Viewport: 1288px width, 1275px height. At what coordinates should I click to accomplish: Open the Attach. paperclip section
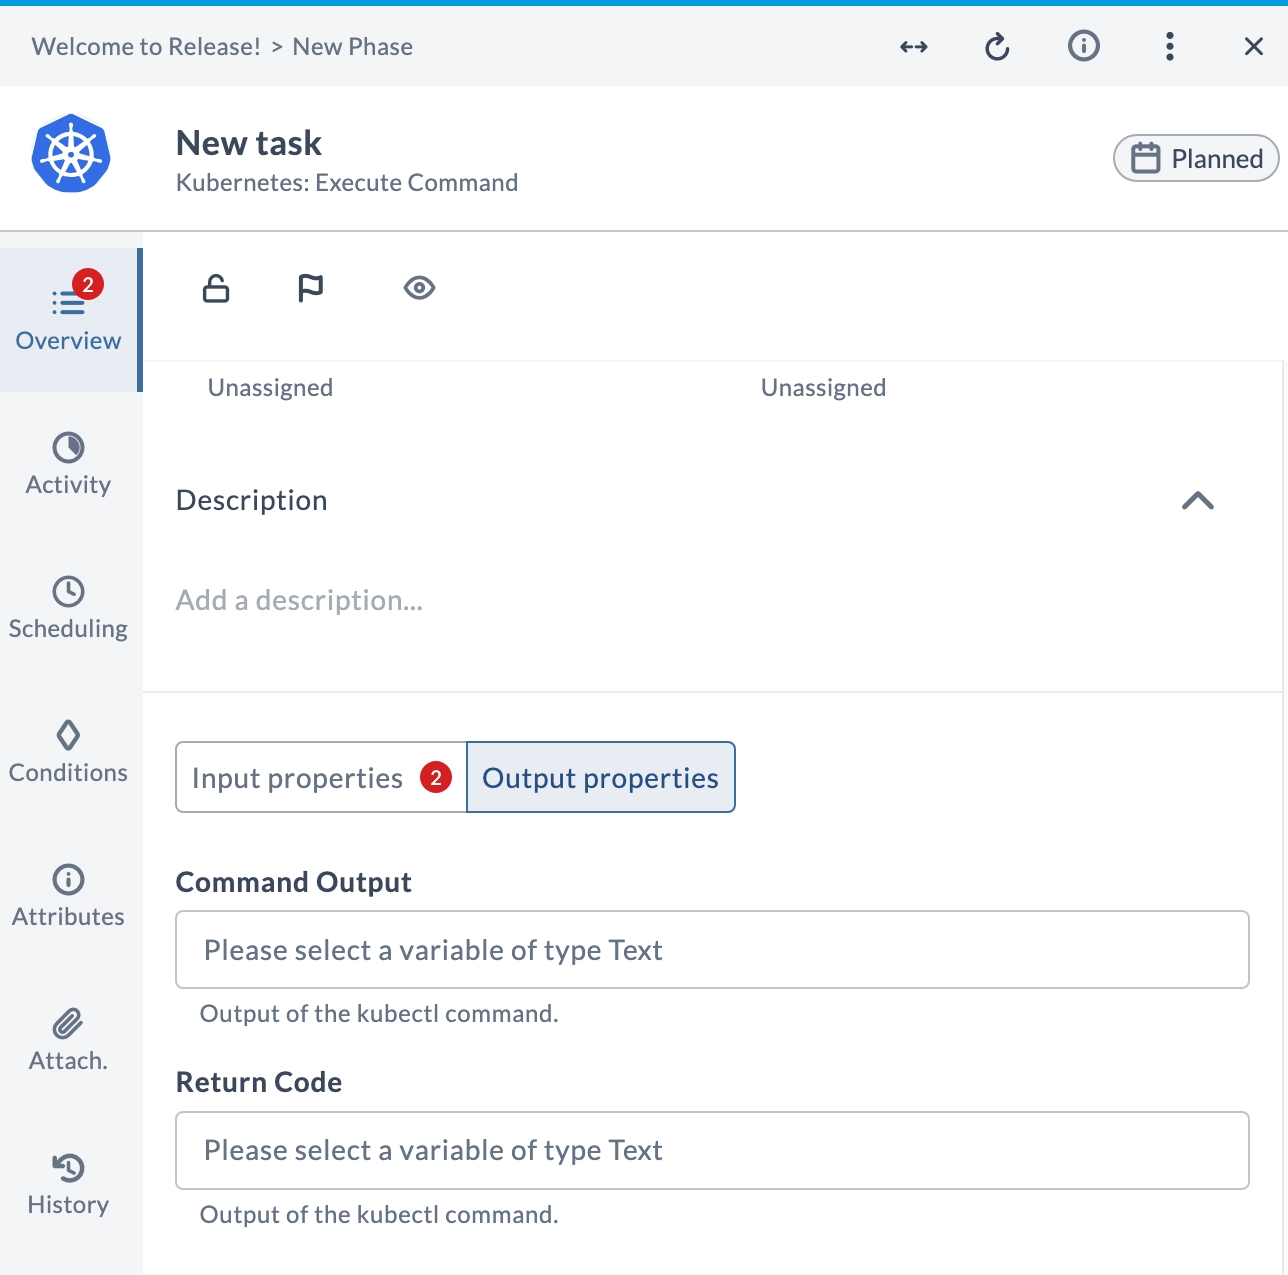coord(68,1040)
